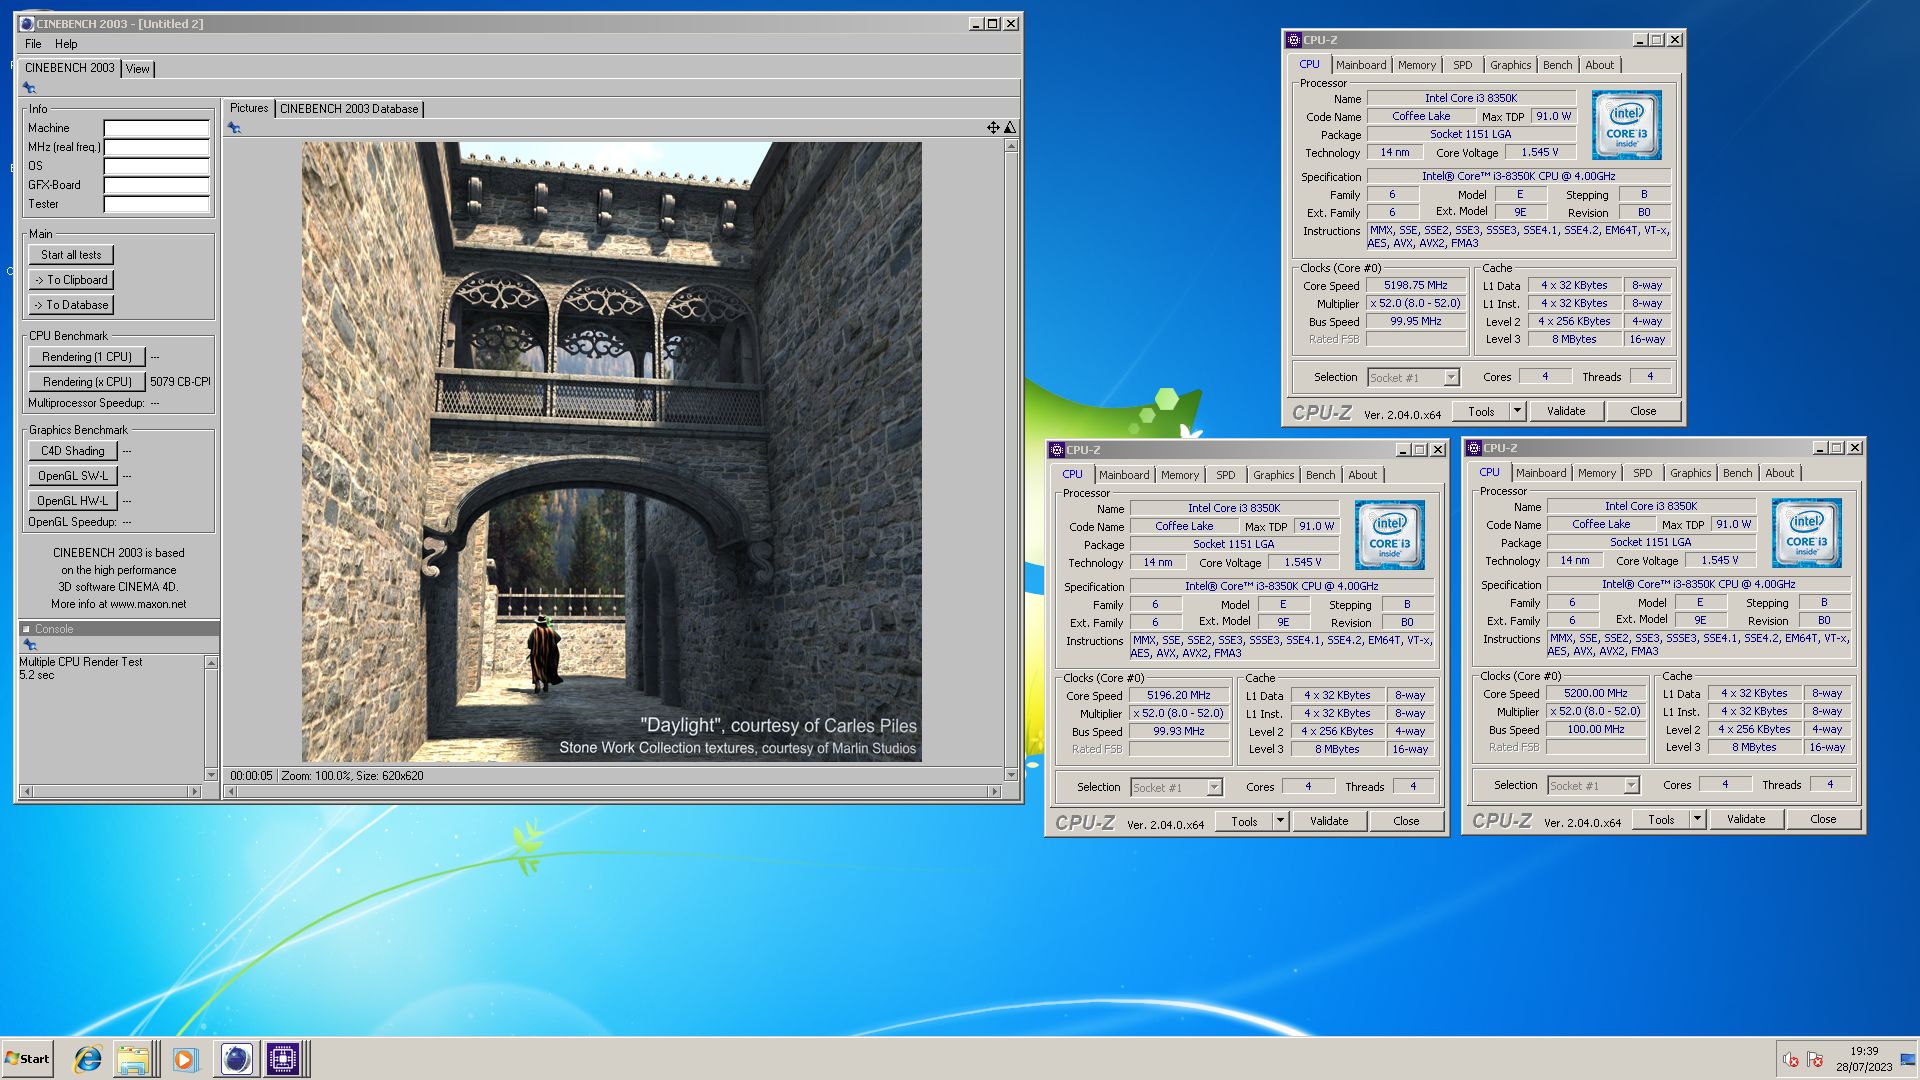Click the Machine input field
This screenshot has height=1080, width=1920.
click(157, 128)
